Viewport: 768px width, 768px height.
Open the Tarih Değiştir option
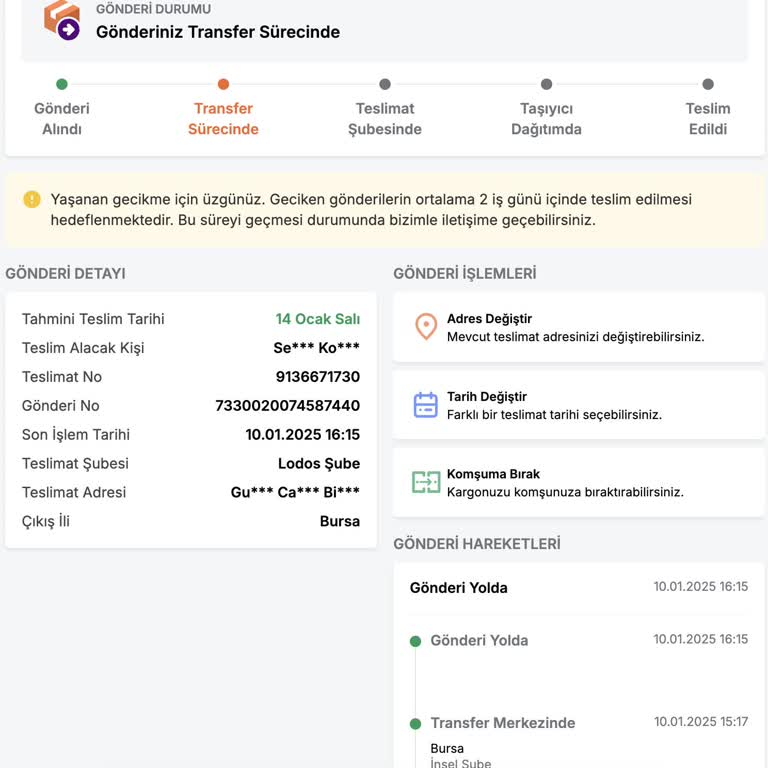point(578,404)
